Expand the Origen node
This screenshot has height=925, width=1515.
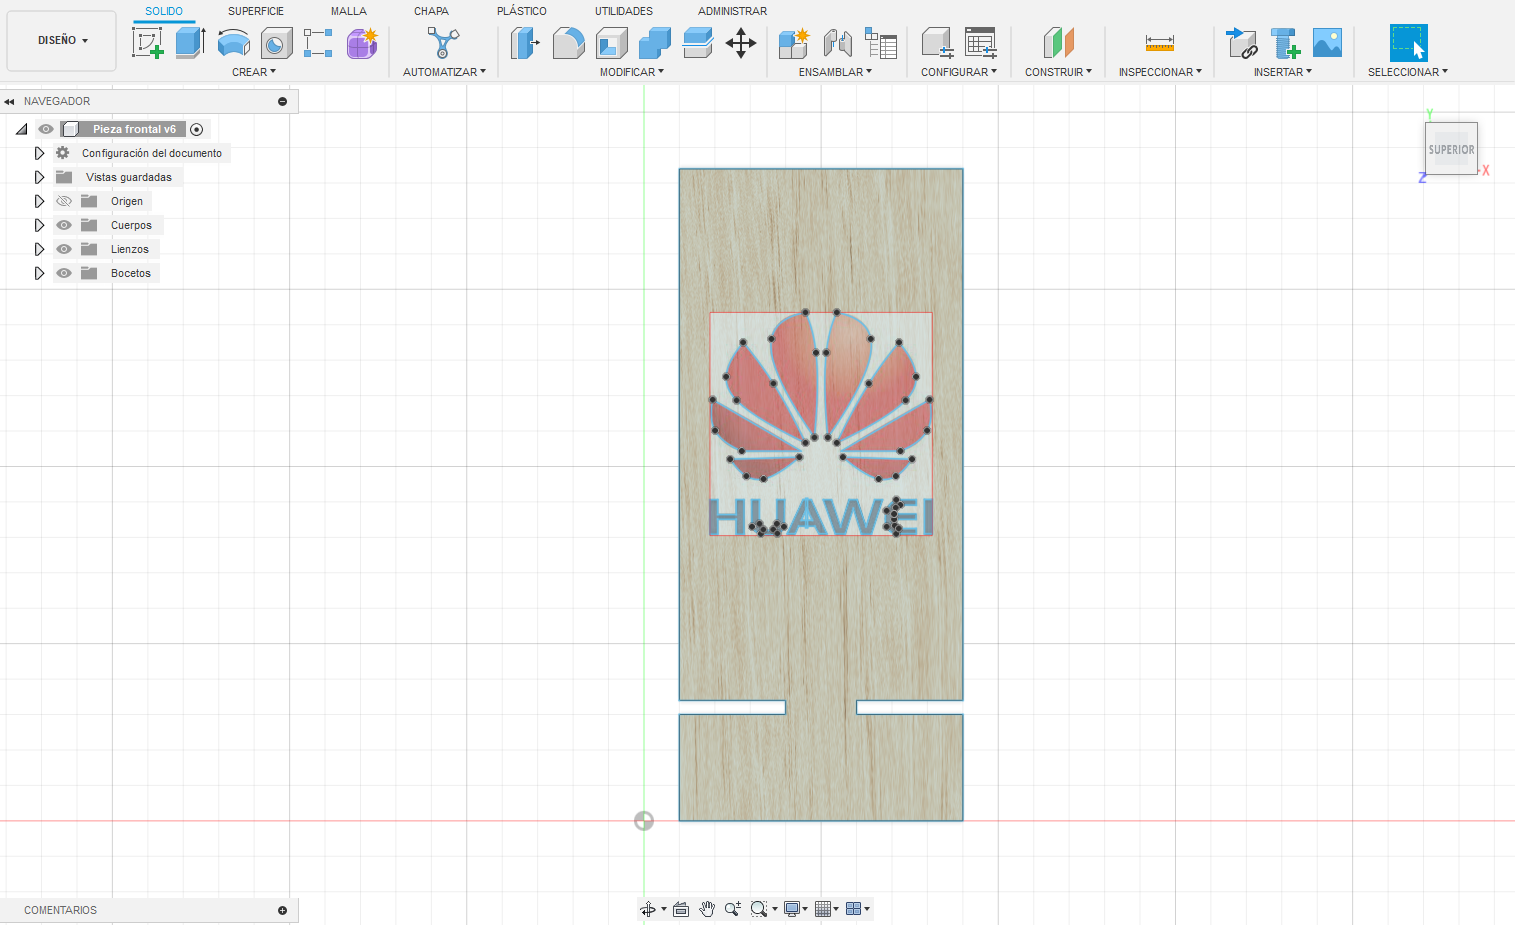[x=39, y=201]
